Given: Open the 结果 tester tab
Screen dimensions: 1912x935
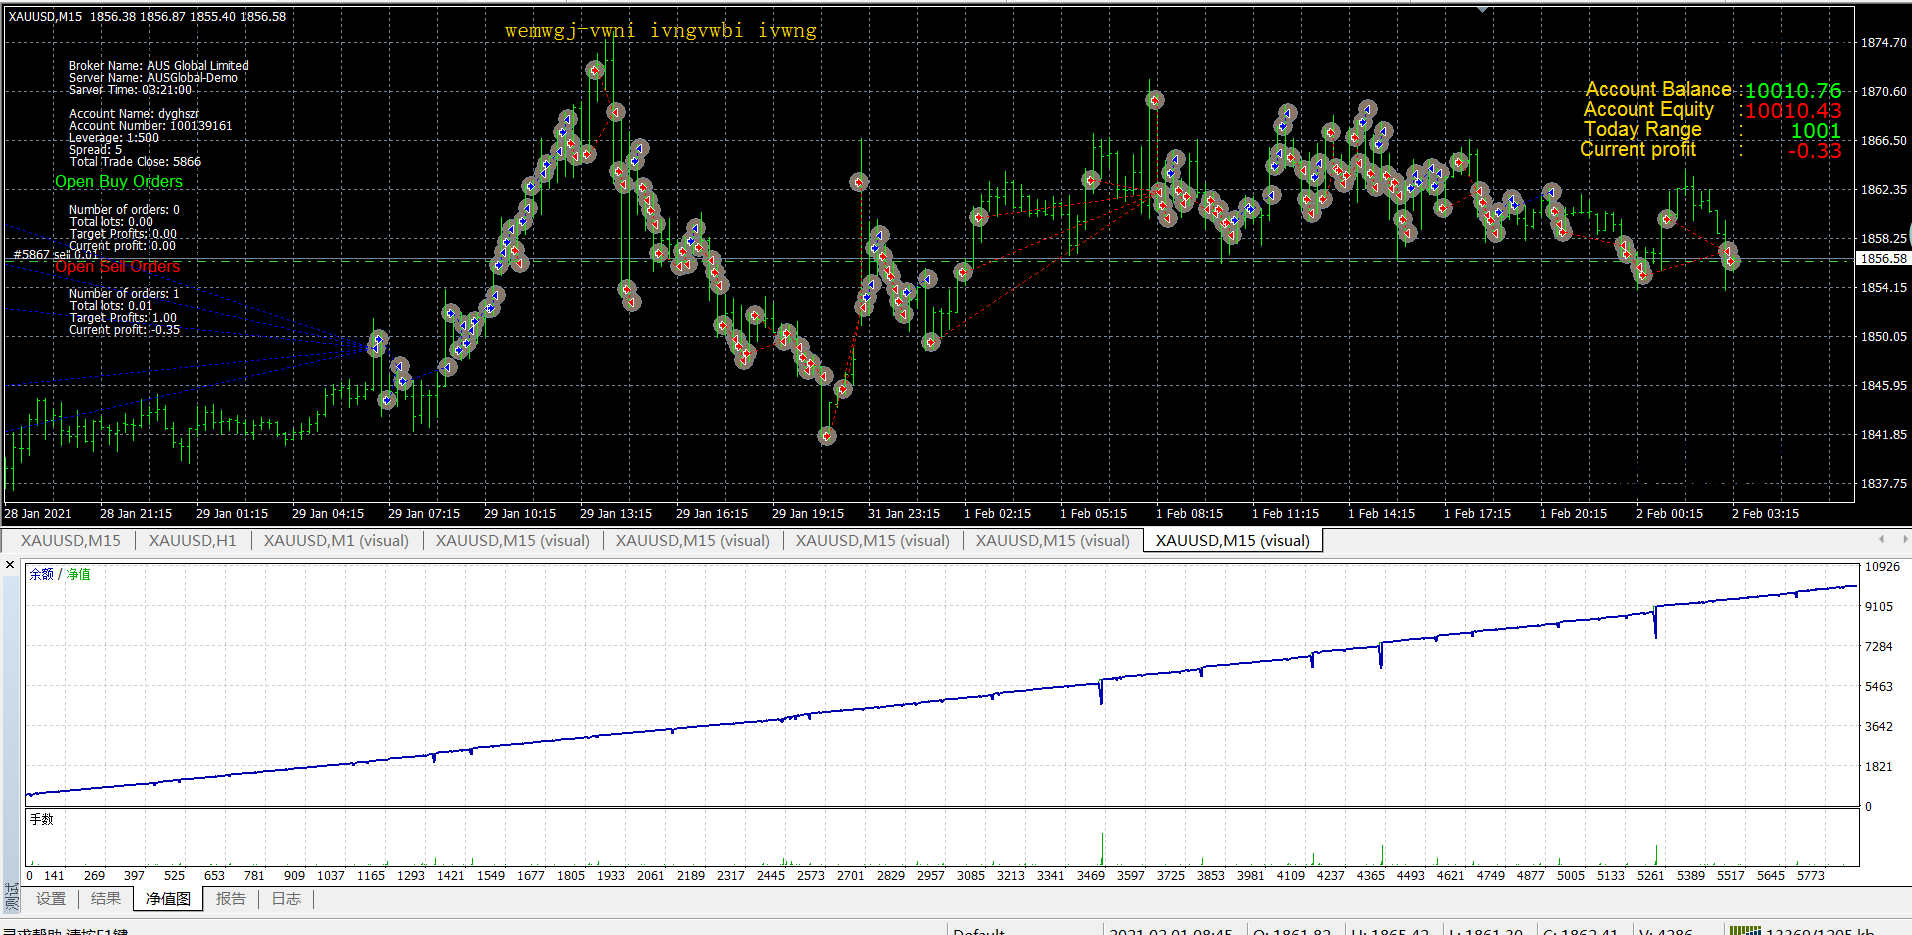Looking at the screenshot, I should (x=105, y=898).
